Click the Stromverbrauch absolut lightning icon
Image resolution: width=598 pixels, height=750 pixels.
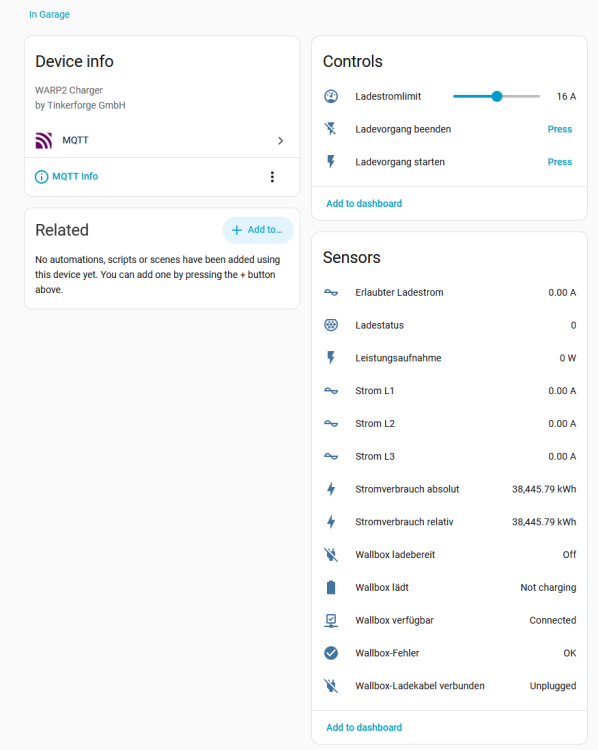(x=331, y=489)
